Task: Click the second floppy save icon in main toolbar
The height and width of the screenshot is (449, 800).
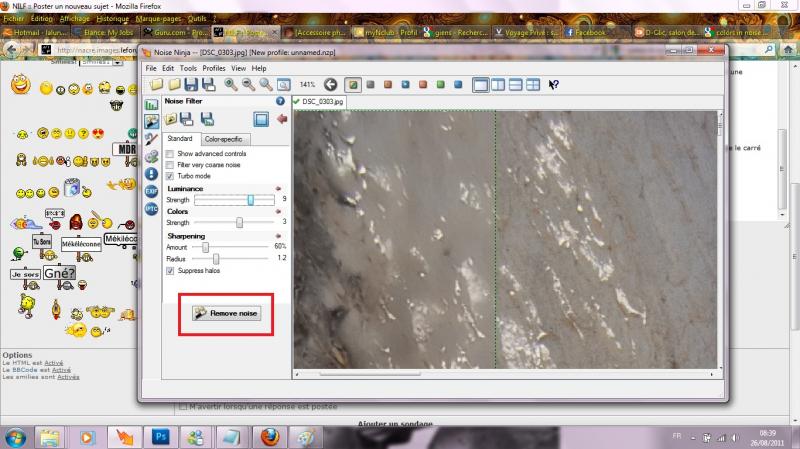Action: [209, 85]
